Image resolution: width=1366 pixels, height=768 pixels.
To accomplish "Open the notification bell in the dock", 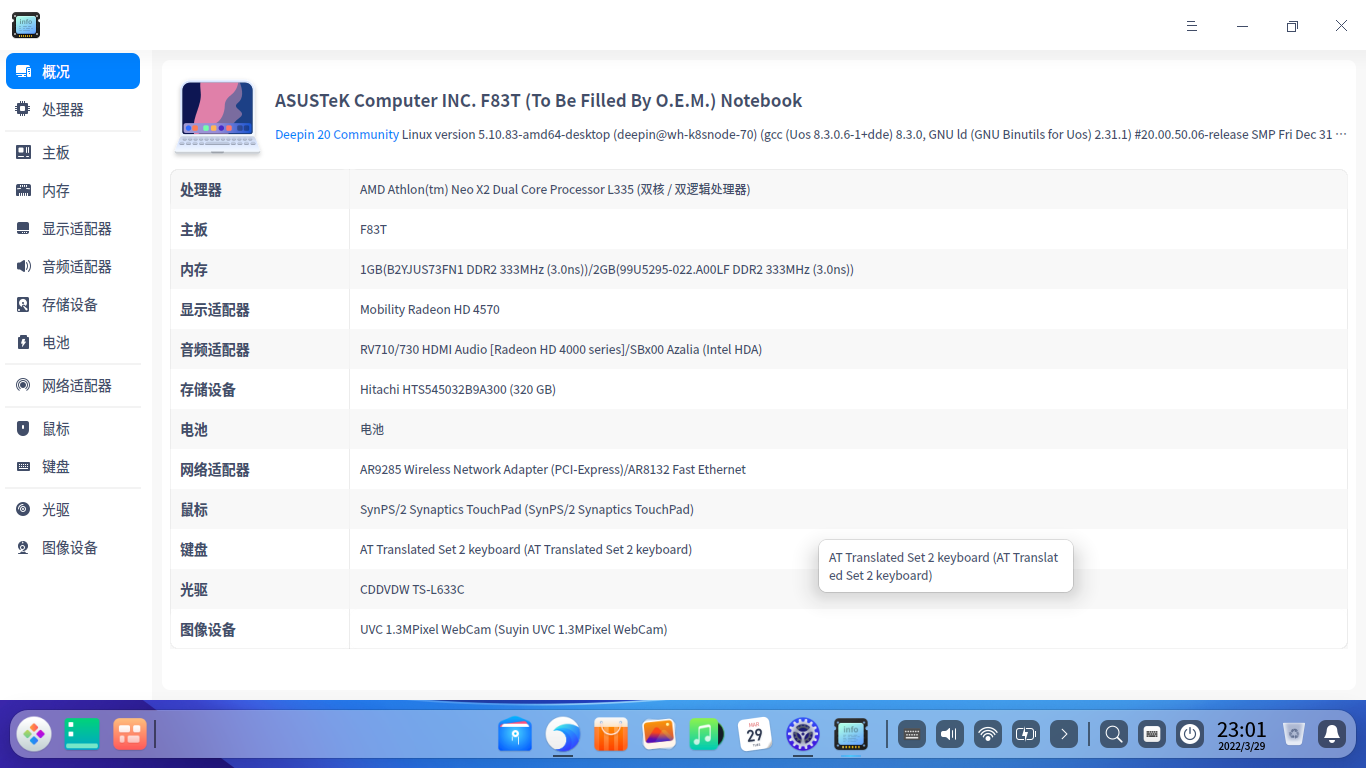I will (x=1332, y=735).
